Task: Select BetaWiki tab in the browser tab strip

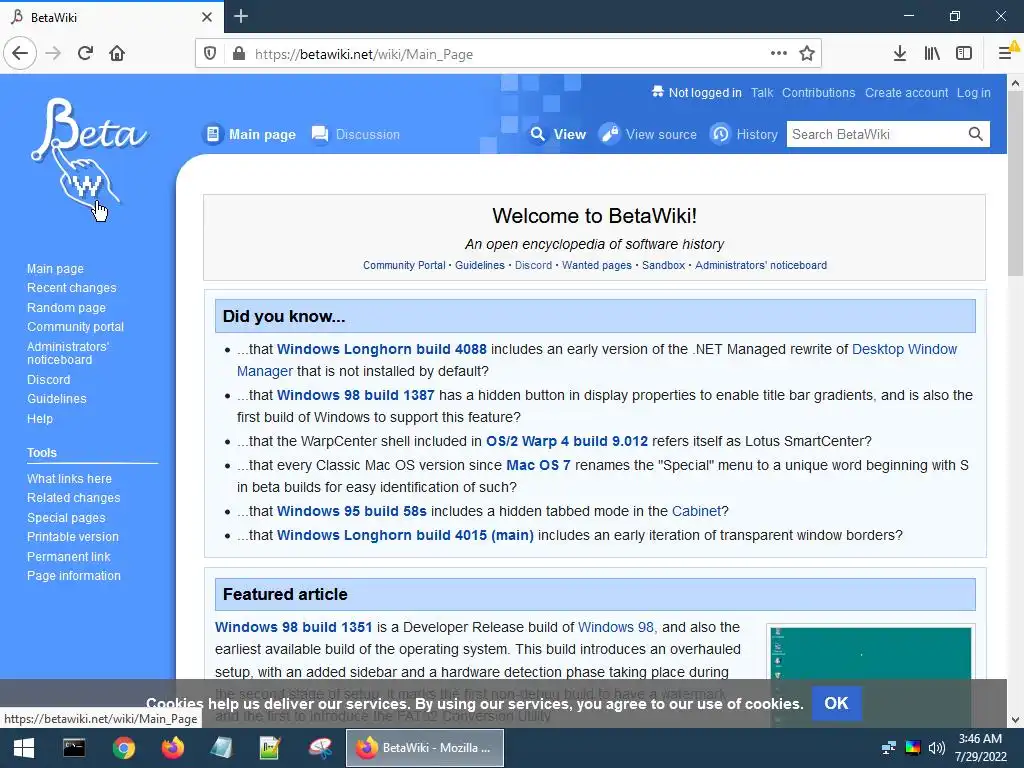Action: click(x=112, y=17)
